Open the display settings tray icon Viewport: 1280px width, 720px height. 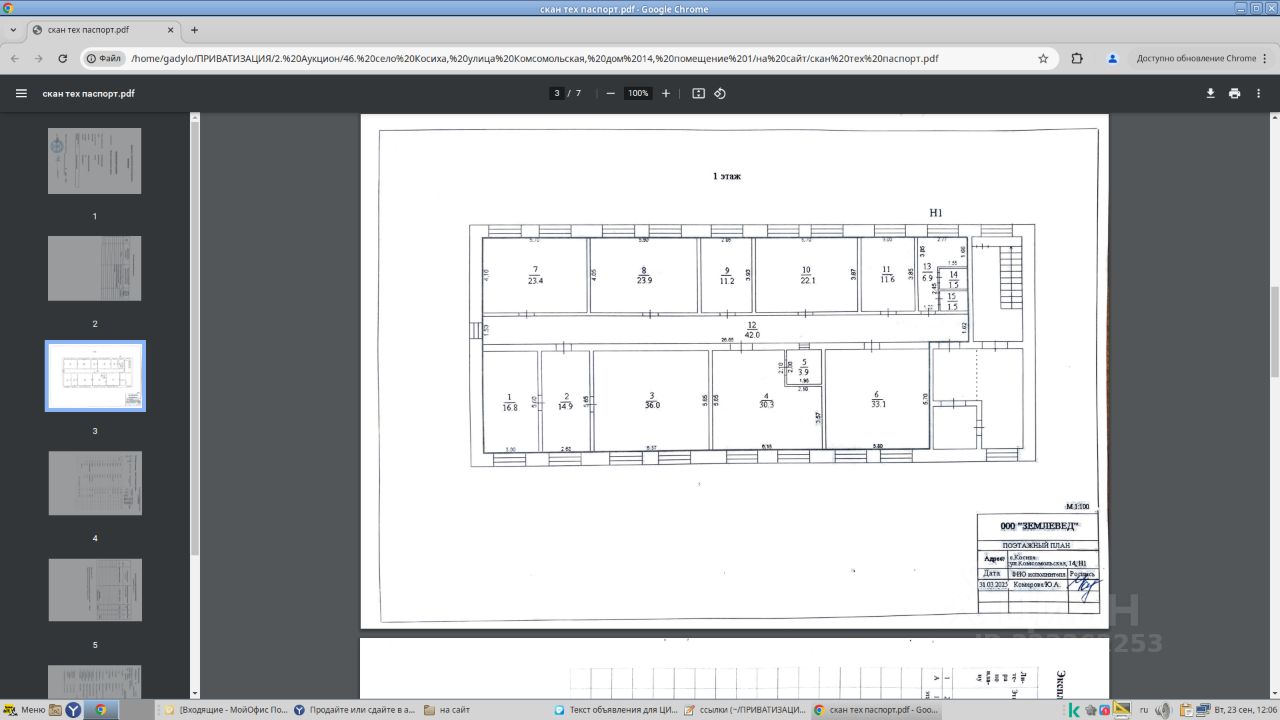[1123, 710]
